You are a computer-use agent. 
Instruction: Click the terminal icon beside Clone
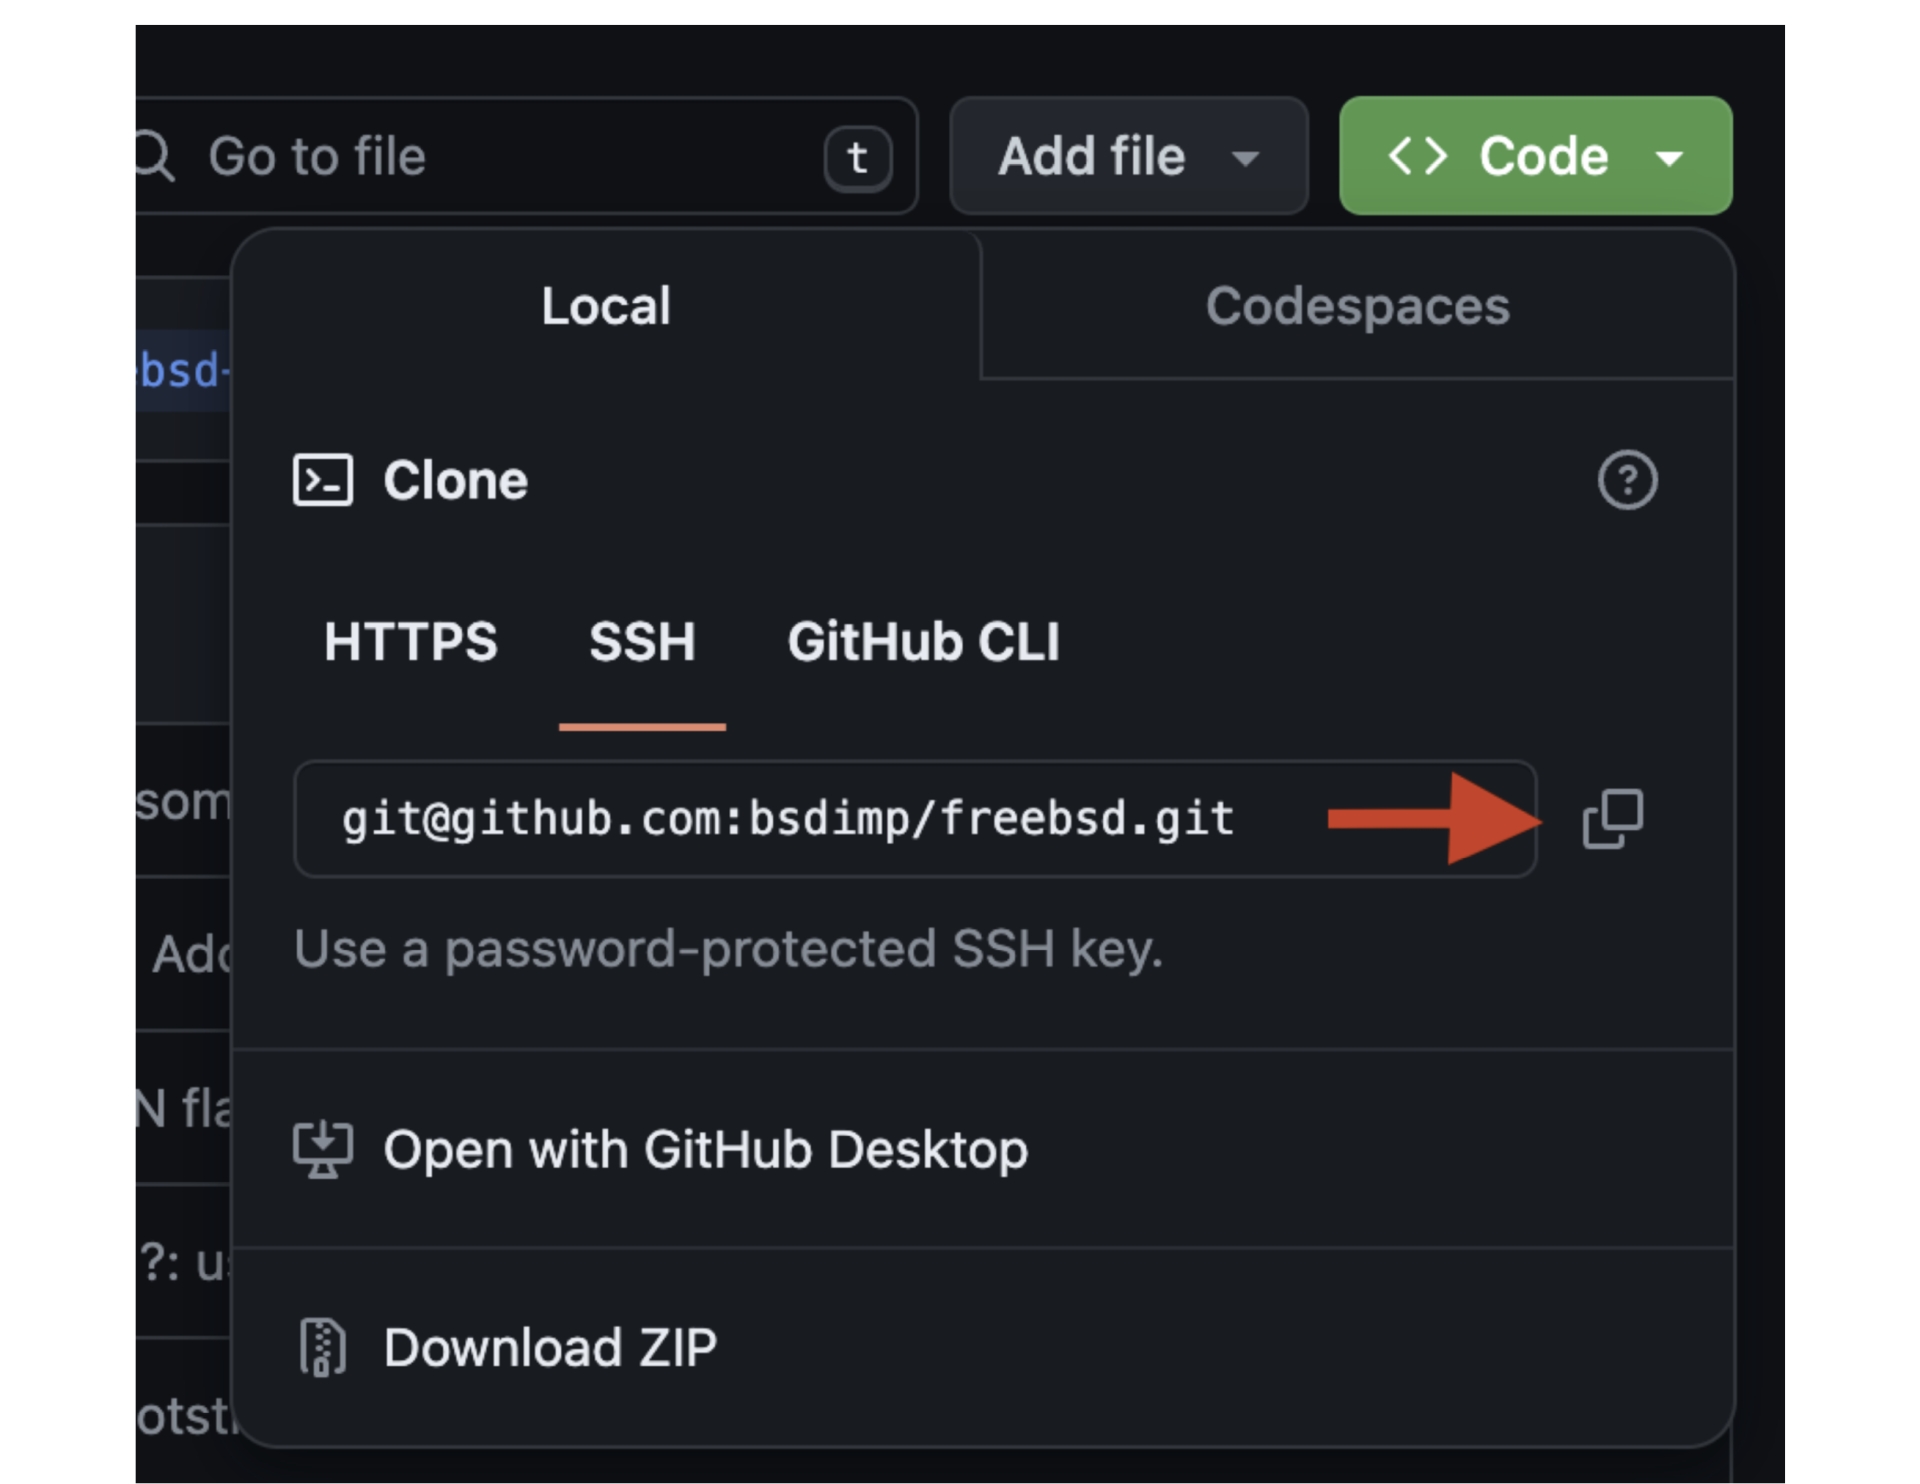pyautogui.click(x=323, y=480)
